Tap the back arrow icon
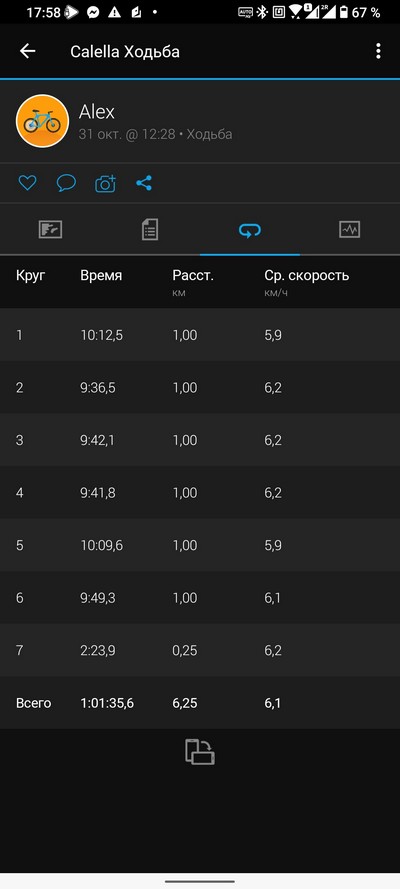Image resolution: width=400 pixels, height=889 pixels. 27,51
